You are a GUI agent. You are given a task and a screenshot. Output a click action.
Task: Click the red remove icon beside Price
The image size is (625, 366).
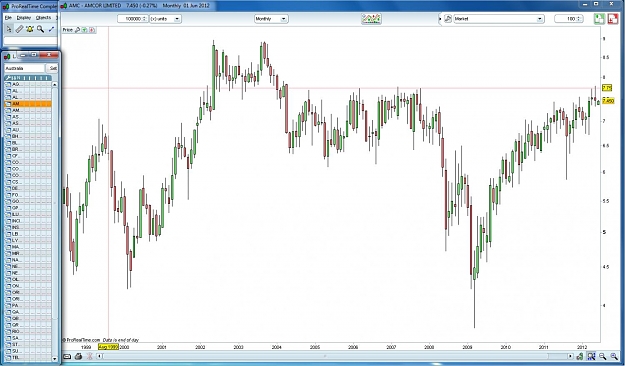pos(92,30)
